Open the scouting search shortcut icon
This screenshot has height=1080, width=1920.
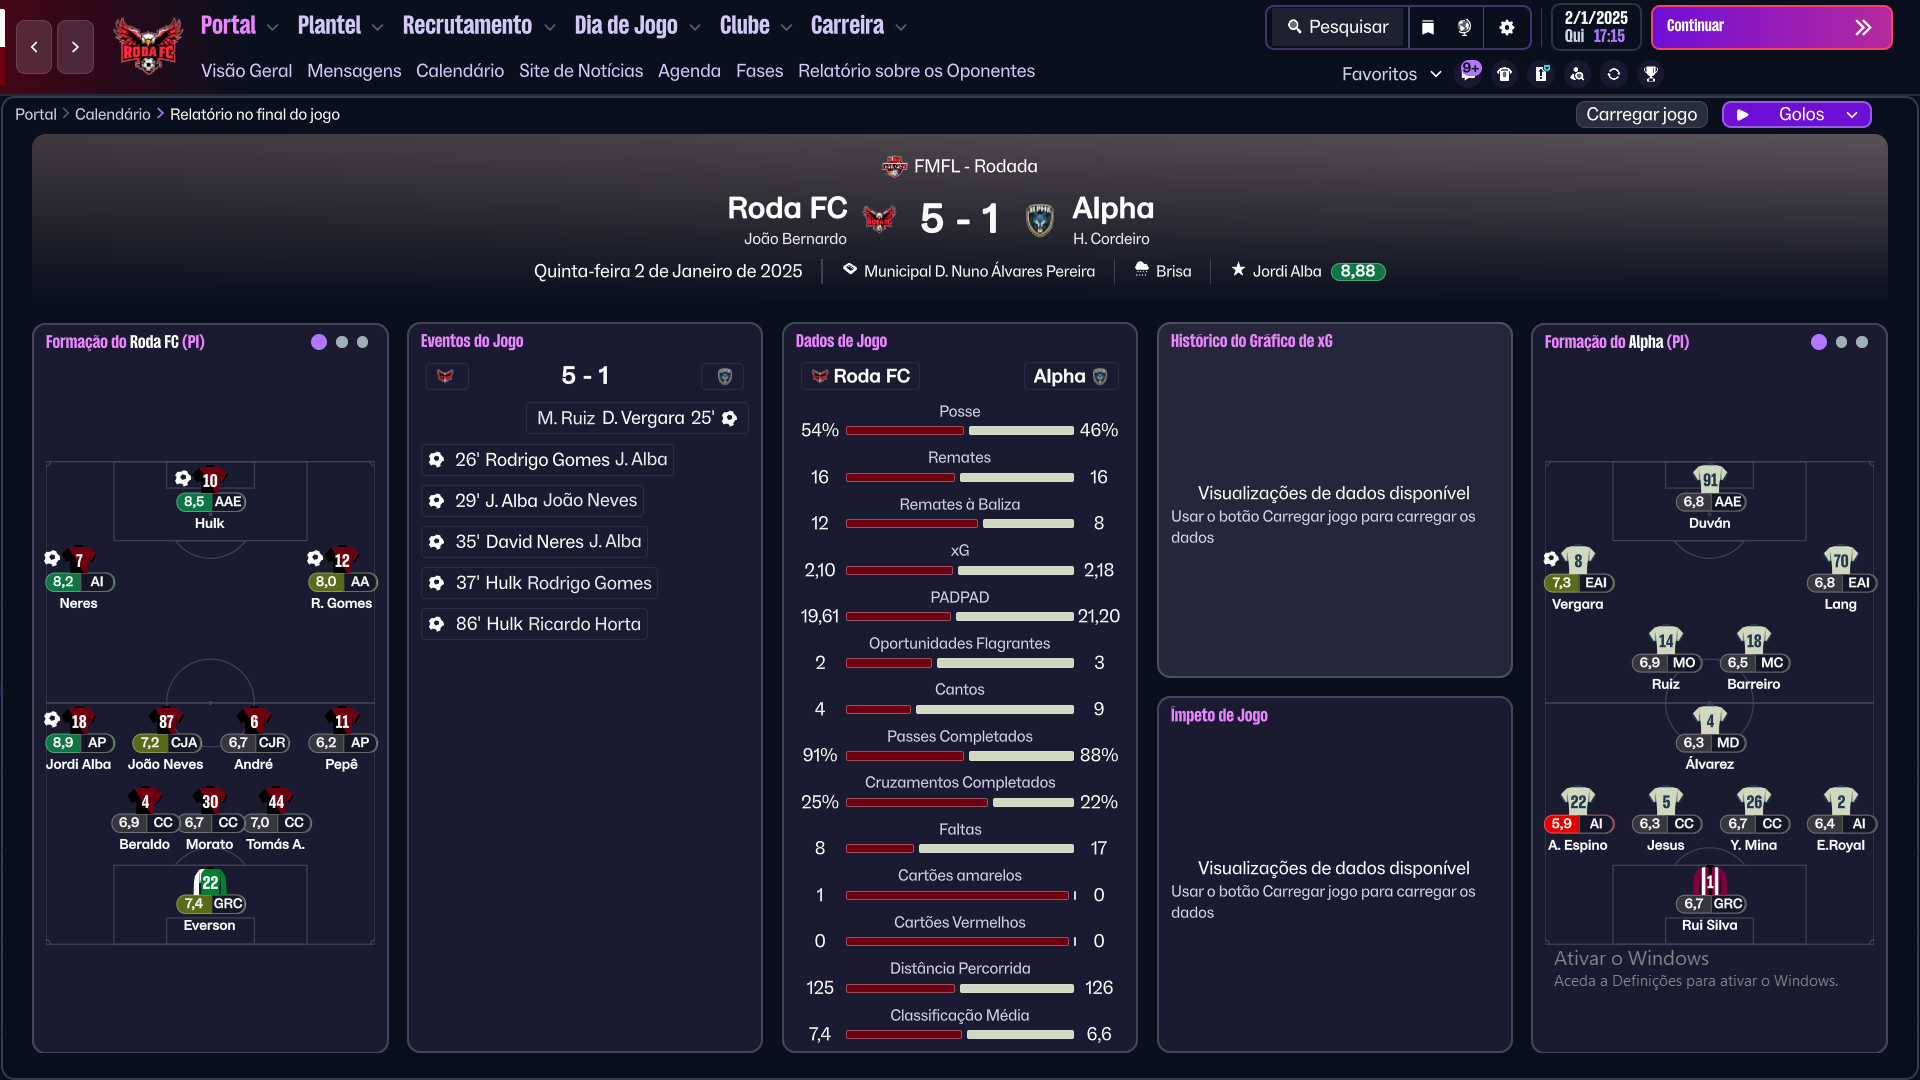point(1577,74)
